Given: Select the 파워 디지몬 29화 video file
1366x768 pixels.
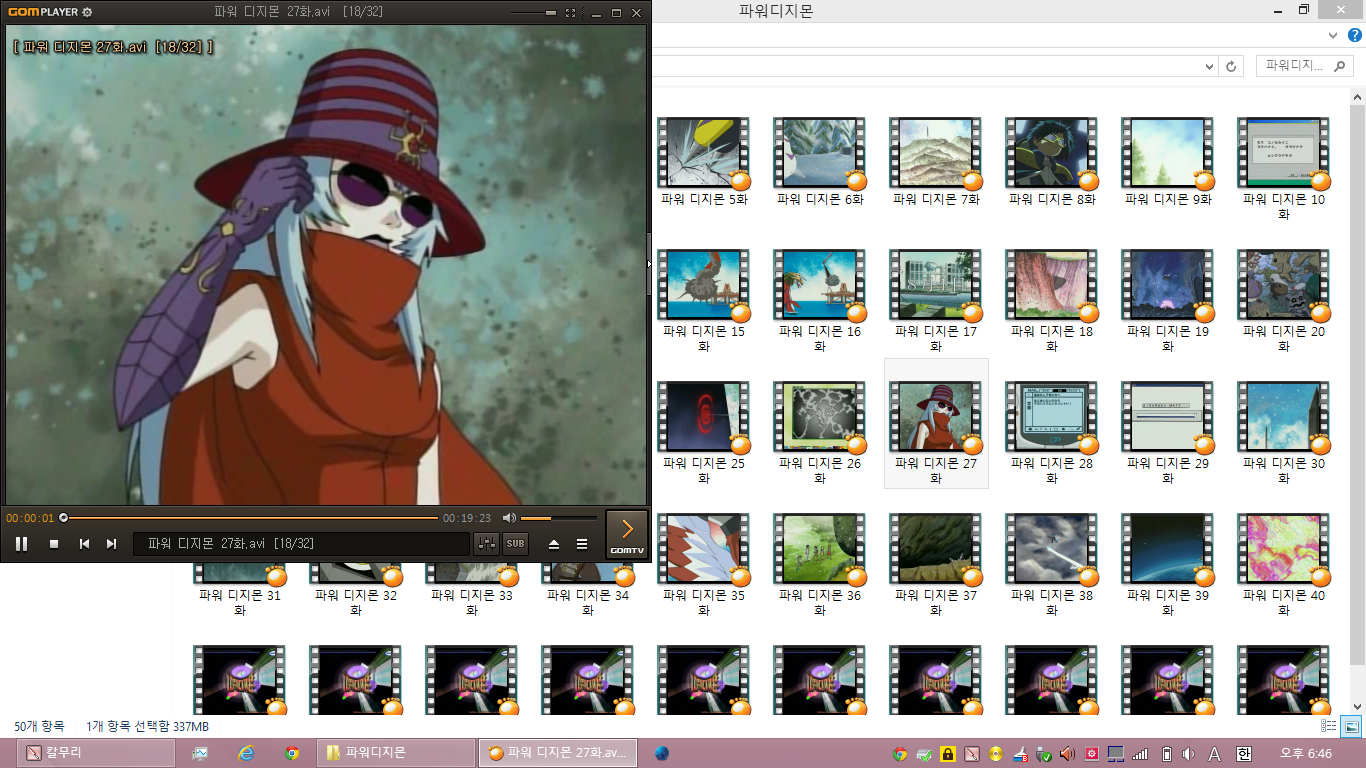Looking at the screenshot, I should (1168, 432).
